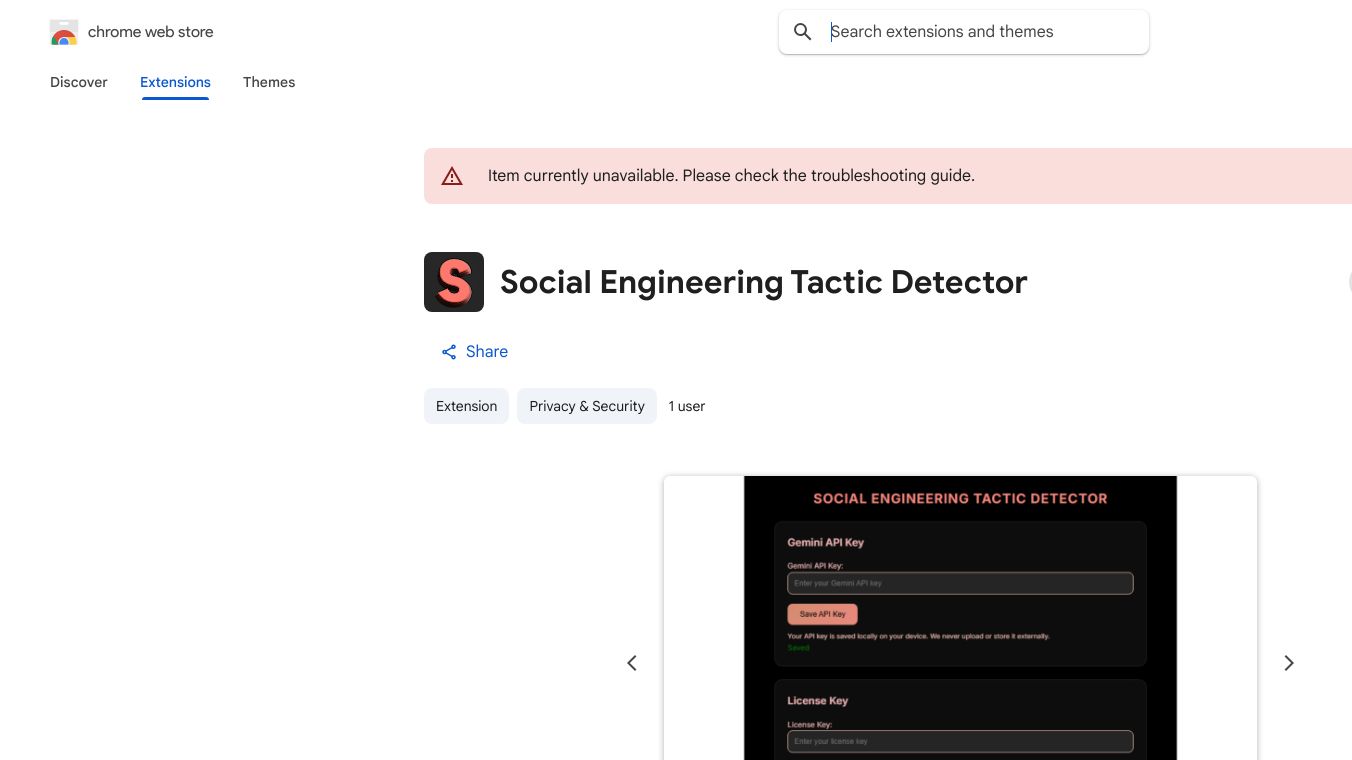Click the Social Engineering Tactic Detector title
This screenshot has height=760, width=1352.
pos(763,282)
